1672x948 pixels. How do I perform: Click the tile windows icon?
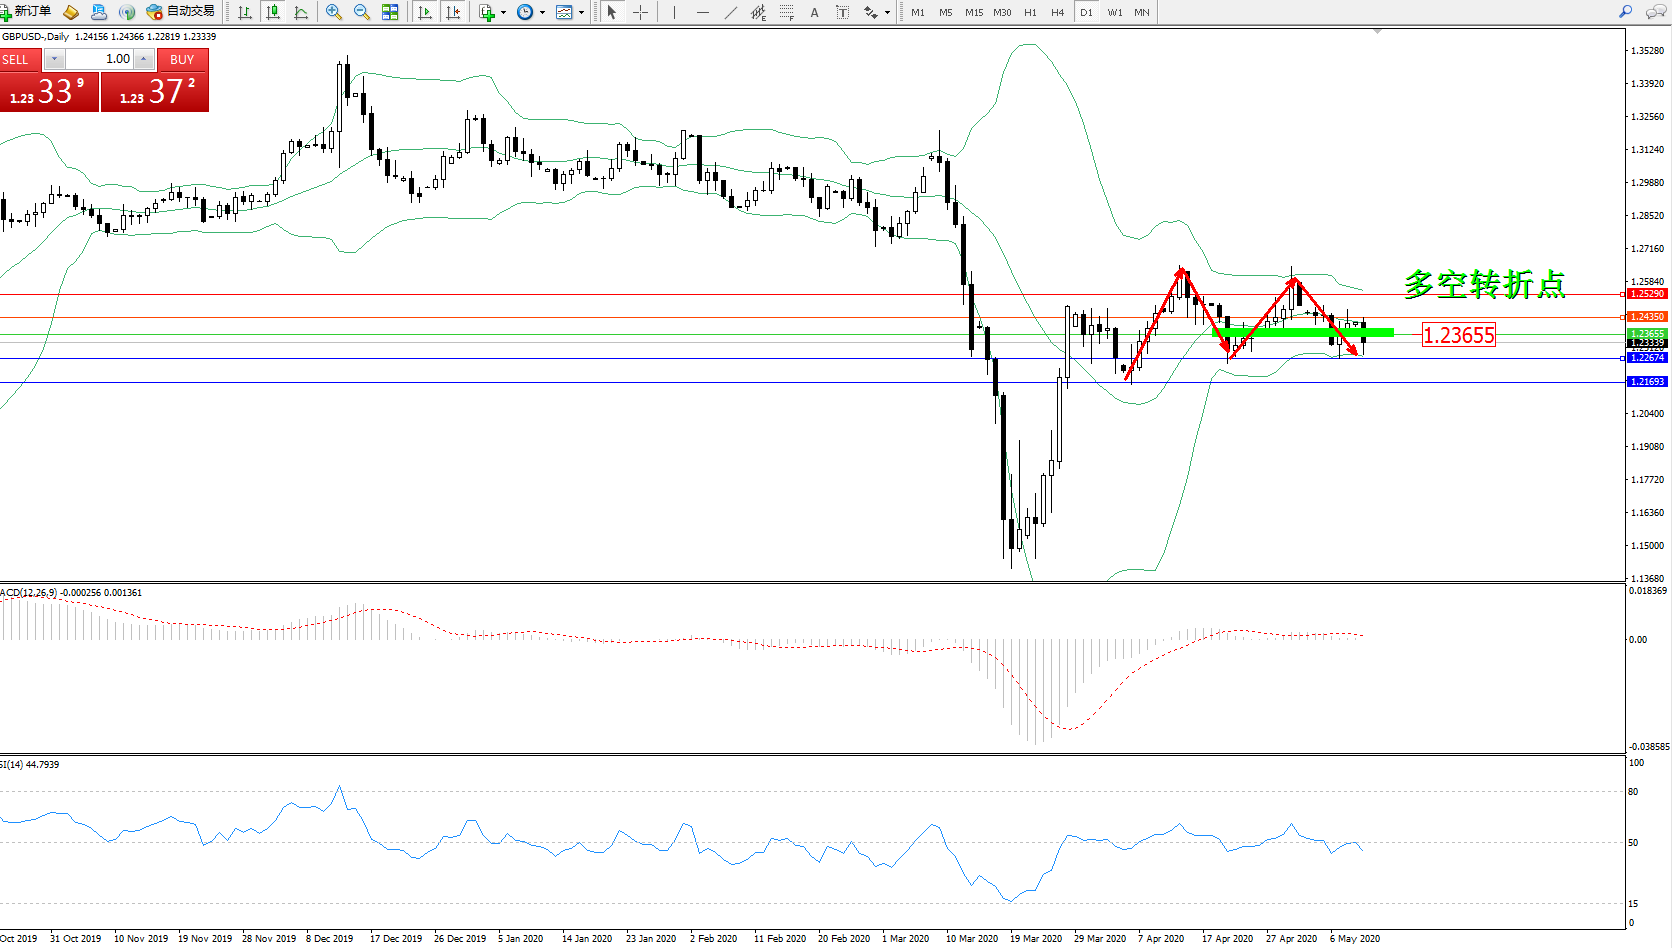[x=390, y=12]
